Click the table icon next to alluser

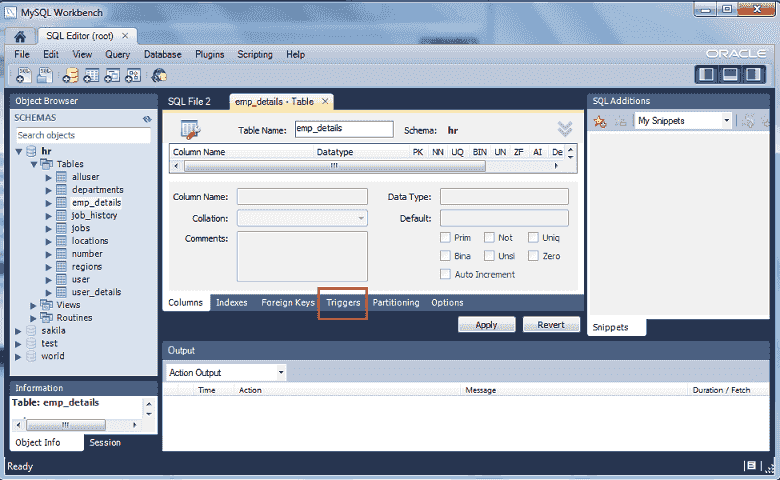tap(61, 177)
